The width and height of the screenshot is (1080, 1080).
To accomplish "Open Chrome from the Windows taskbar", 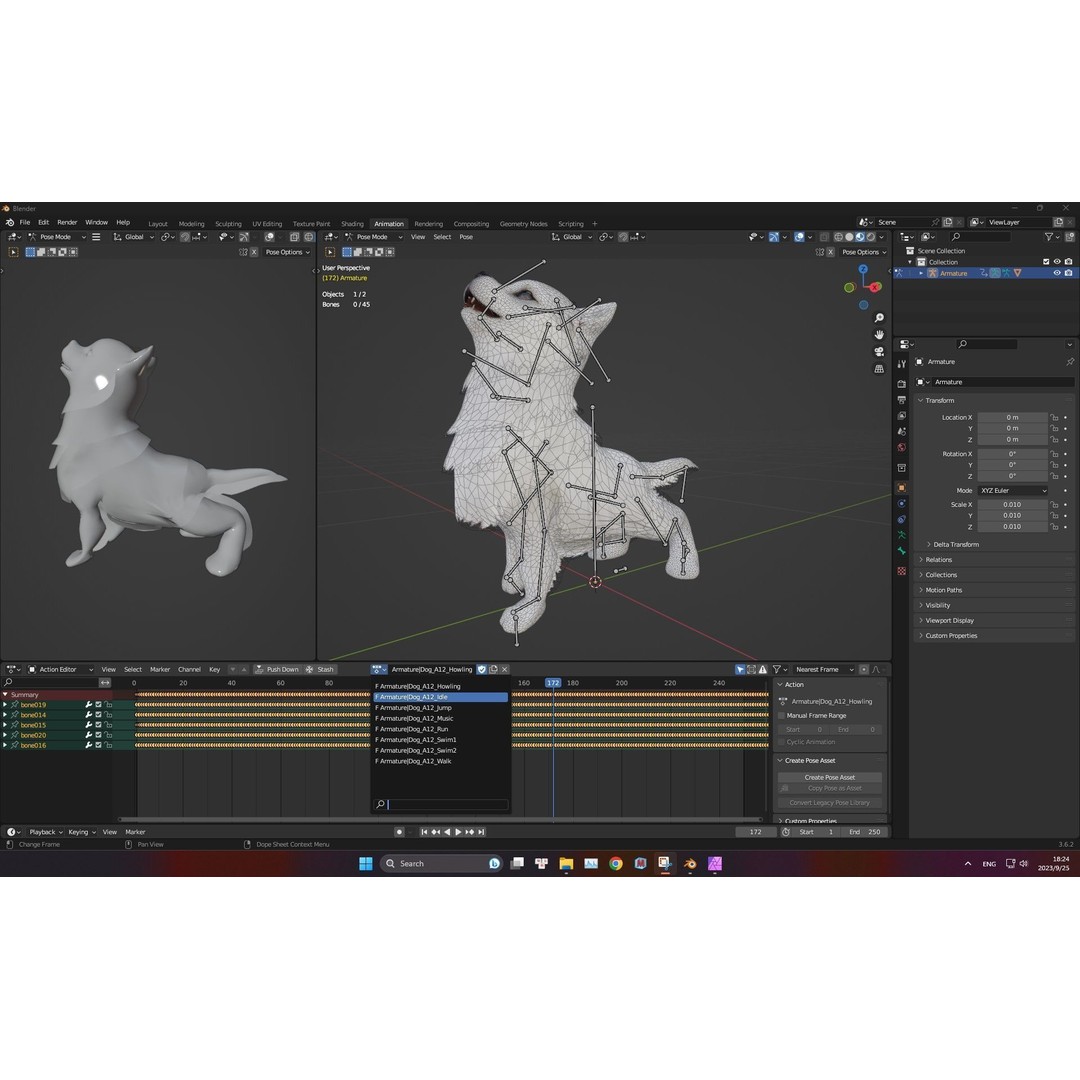I will click(x=616, y=864).
